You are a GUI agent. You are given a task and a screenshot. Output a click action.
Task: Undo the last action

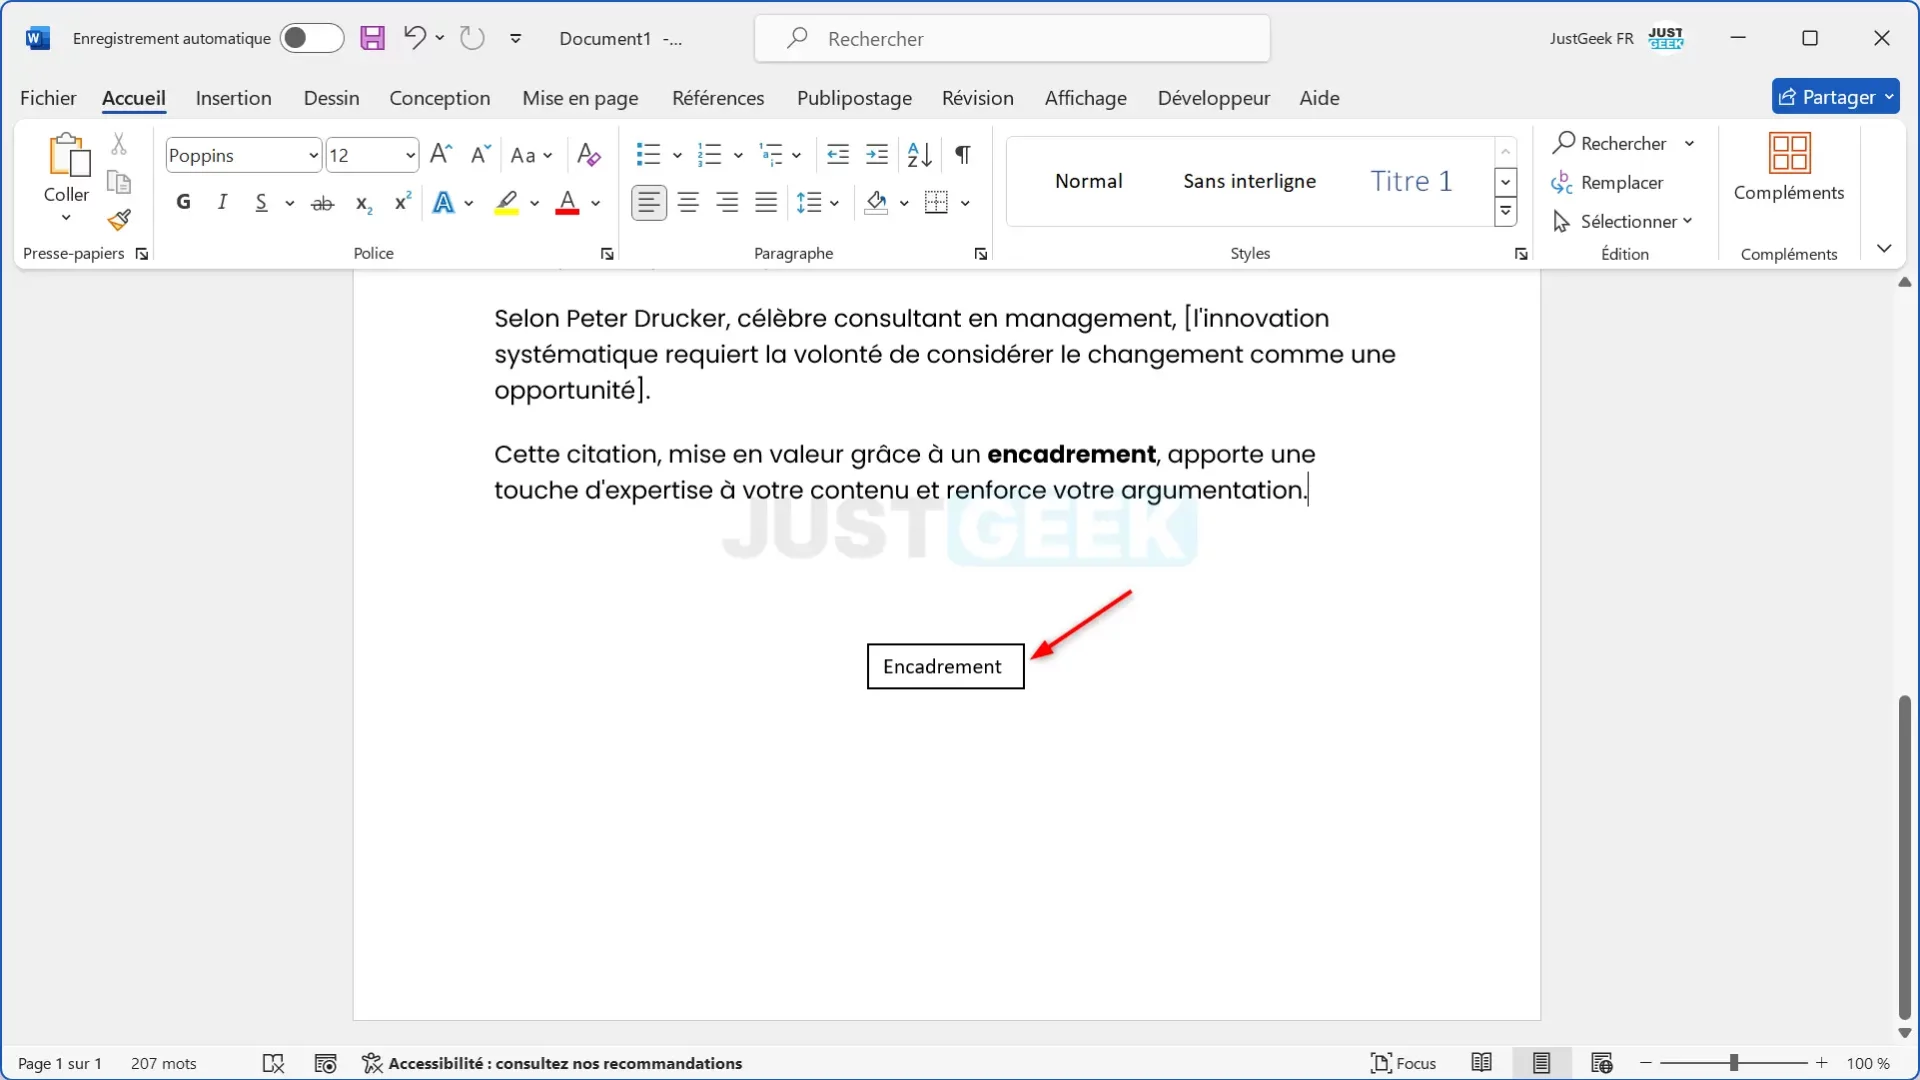coord(414,38)
